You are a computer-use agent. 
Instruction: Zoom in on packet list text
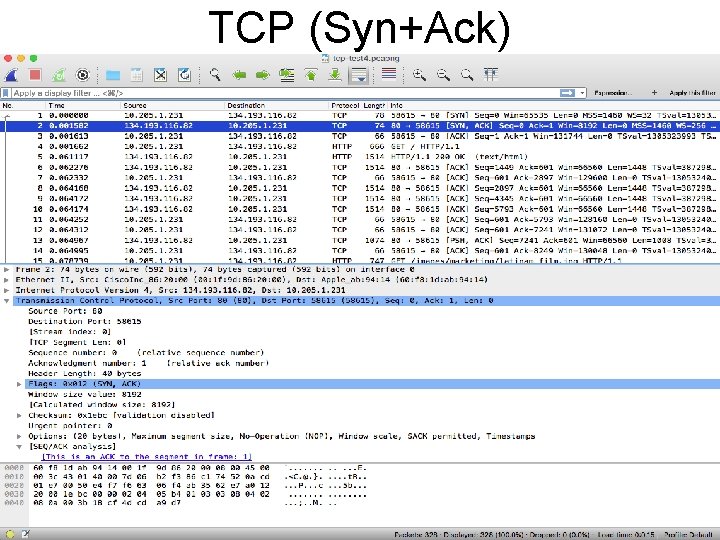click(x=419, y=75)
